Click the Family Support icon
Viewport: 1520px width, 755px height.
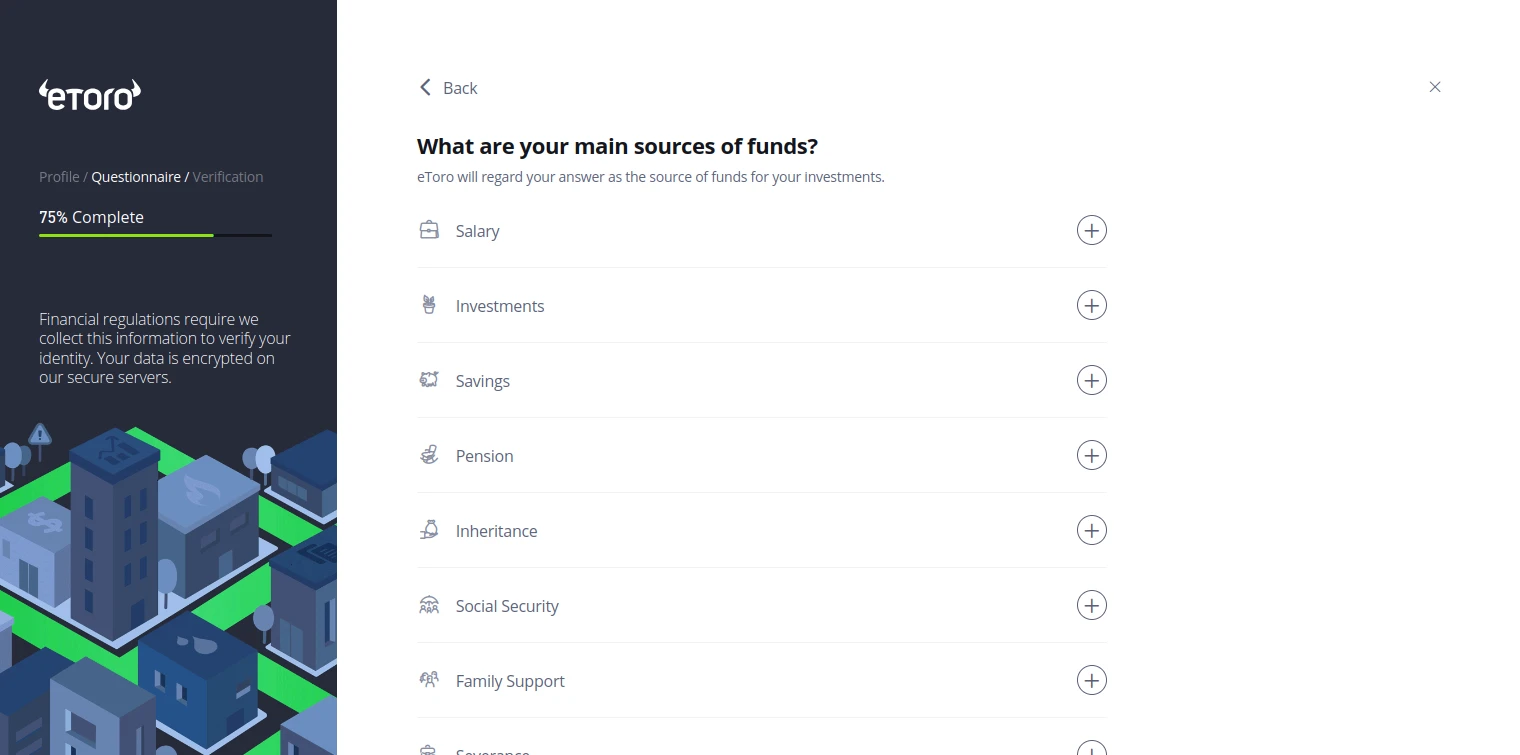pyautogui.click(x=429, y=680)
